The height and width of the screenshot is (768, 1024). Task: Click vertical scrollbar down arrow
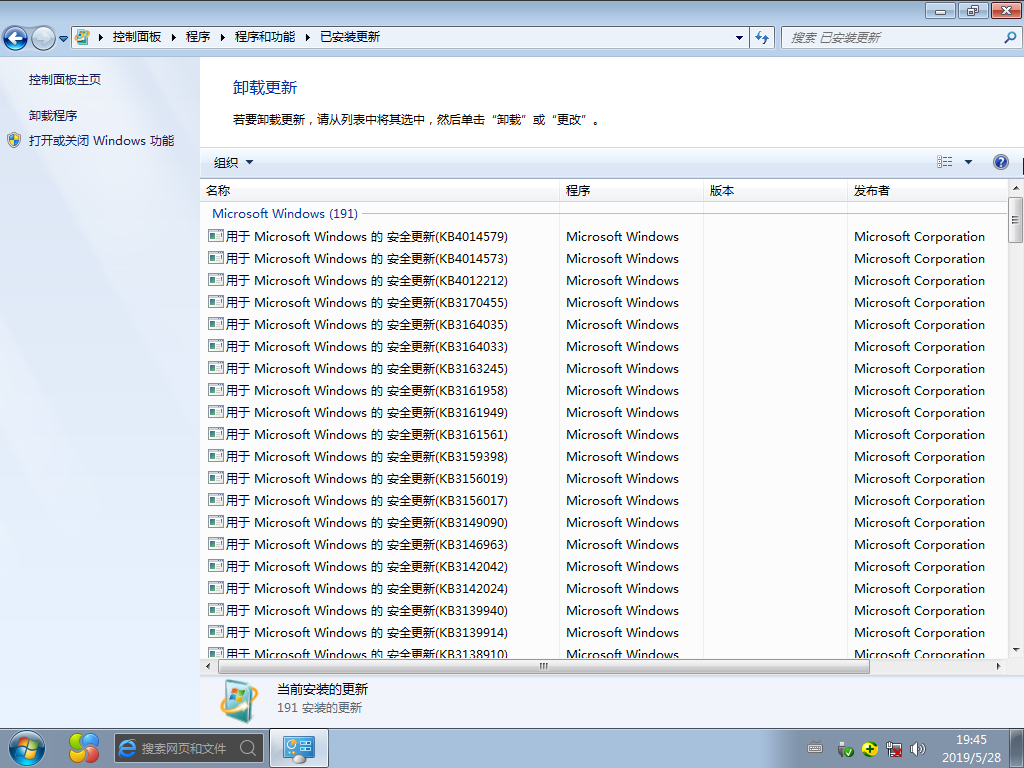[x=1015, y=650]
